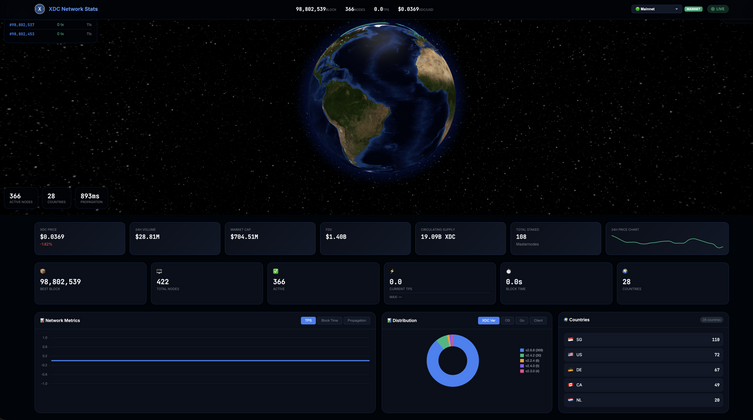The width and height of the screenshot is (753, 420).
Task: Click the Block Time clock icon
Action: pos(509,271)
